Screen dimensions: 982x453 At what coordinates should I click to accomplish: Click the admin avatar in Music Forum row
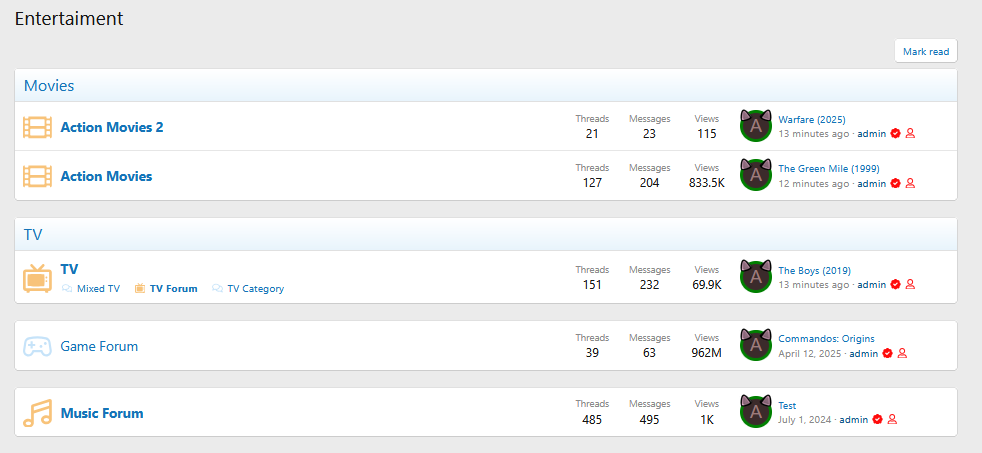click(x=756, y=412)
